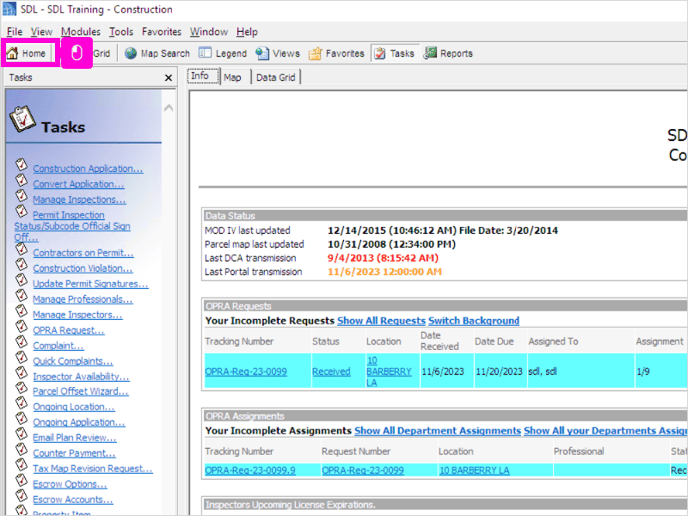688x516 pixels.
Task: Click the clipboard icon beside Counter Payment
Action: point(22,449)
